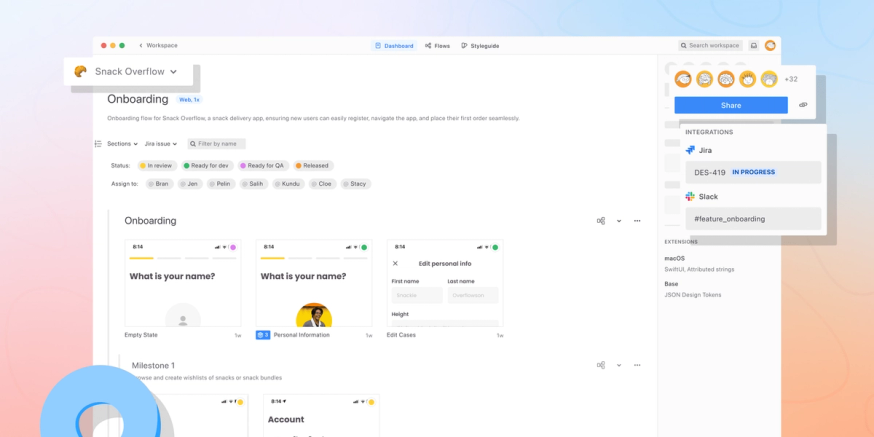This screenshot has width=874, height=437.
Task: Open the Styleguide tab
Action: (x=480, y=46)
